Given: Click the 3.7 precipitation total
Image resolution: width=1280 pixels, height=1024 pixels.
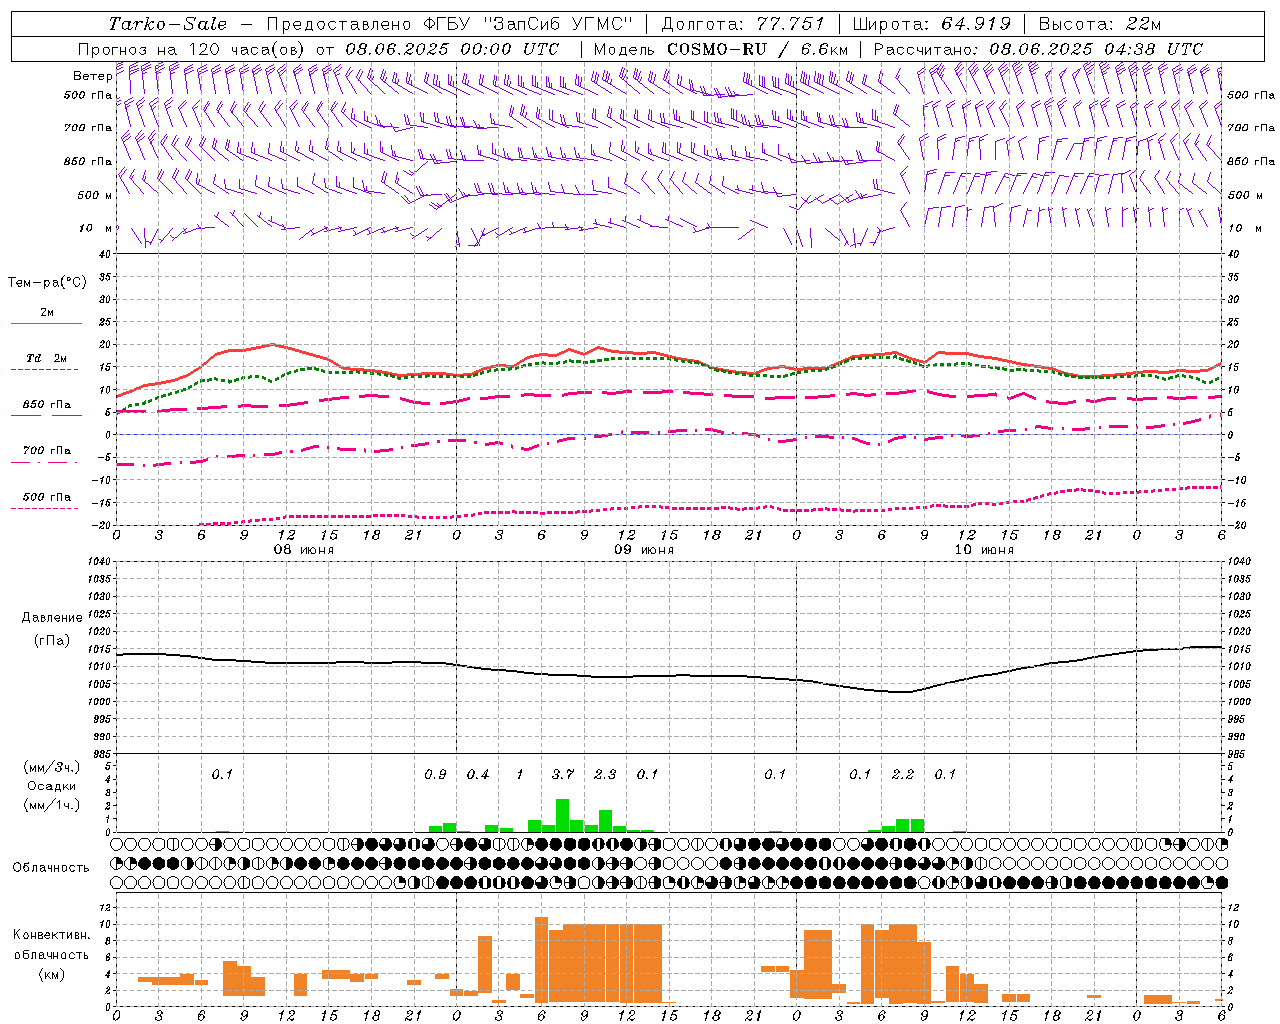Looking at the screenshot, I should 563,774.
